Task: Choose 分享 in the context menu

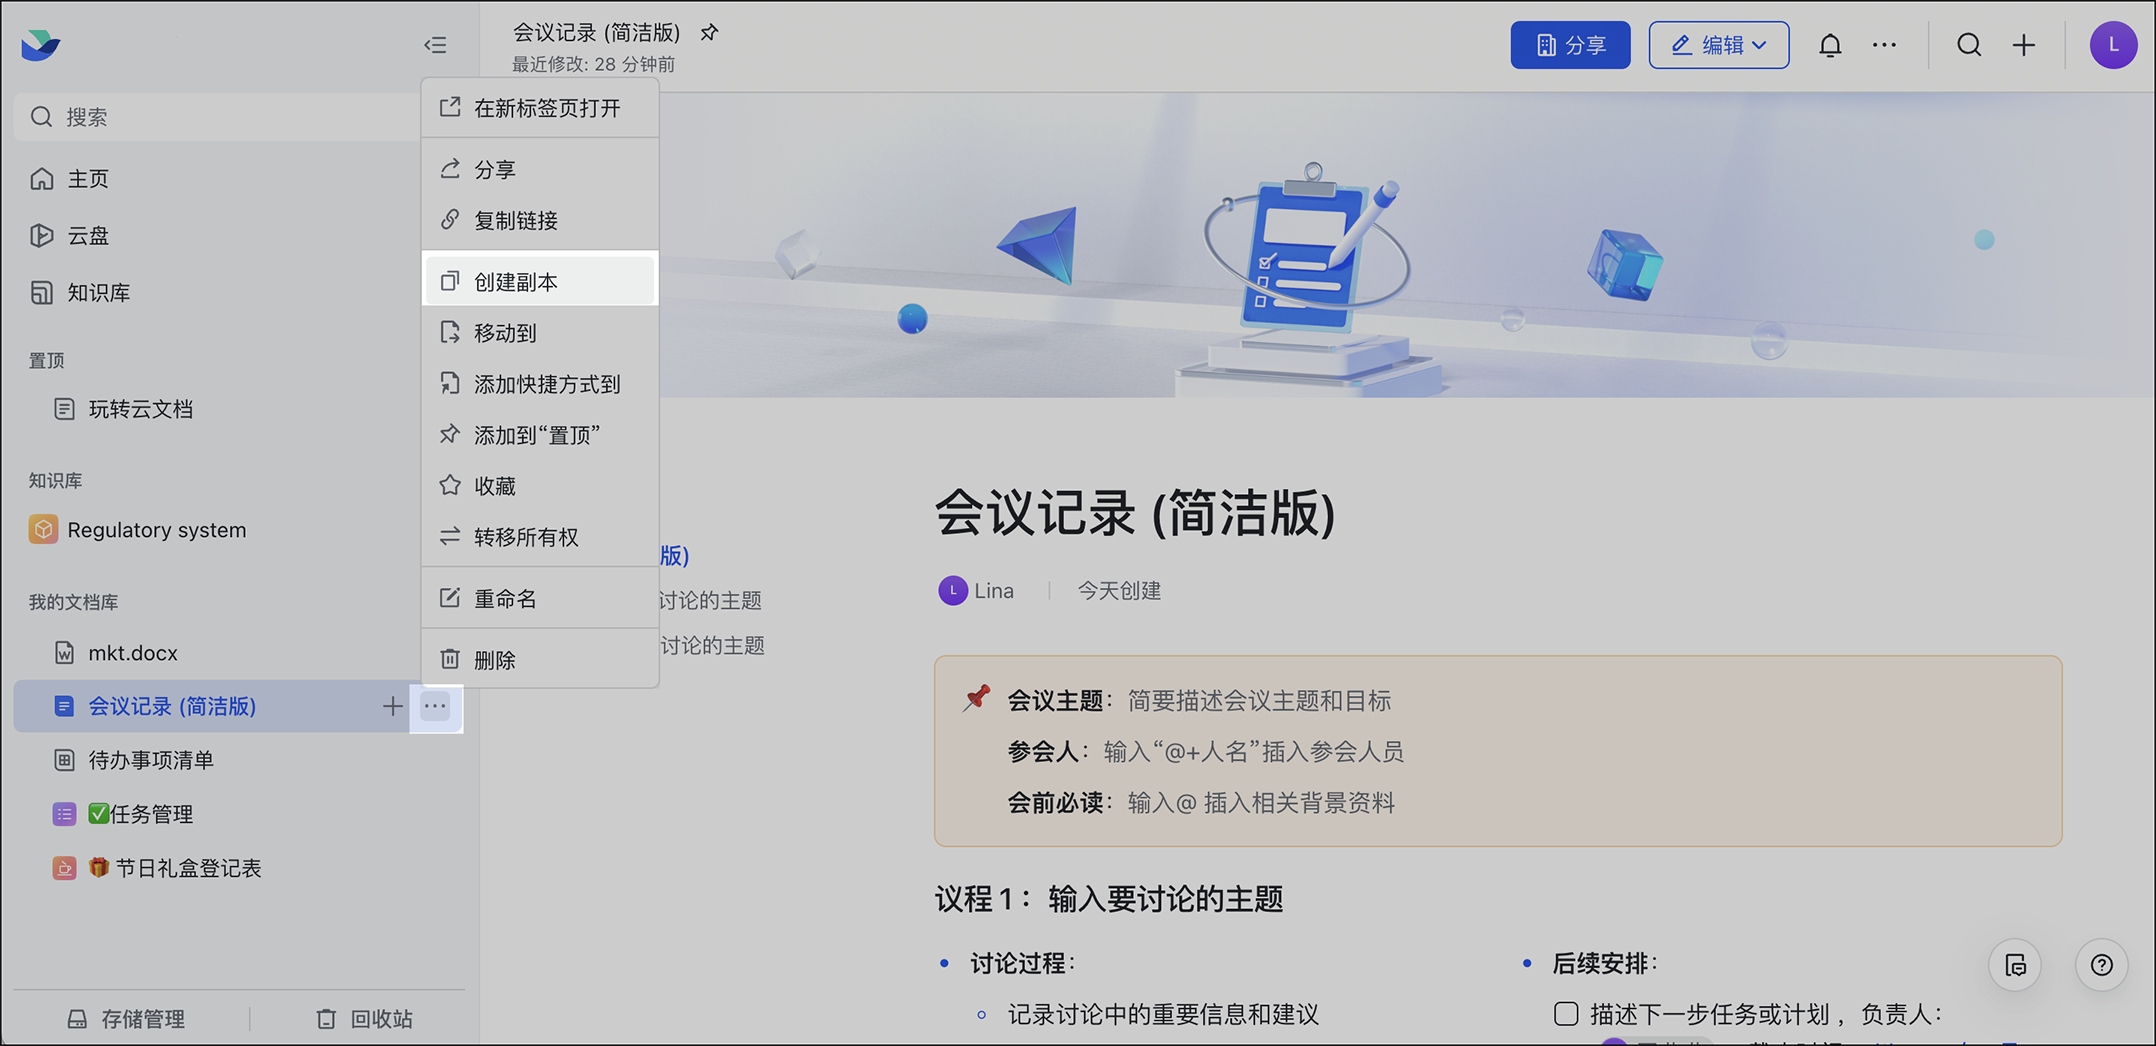Action: [540, 169]
